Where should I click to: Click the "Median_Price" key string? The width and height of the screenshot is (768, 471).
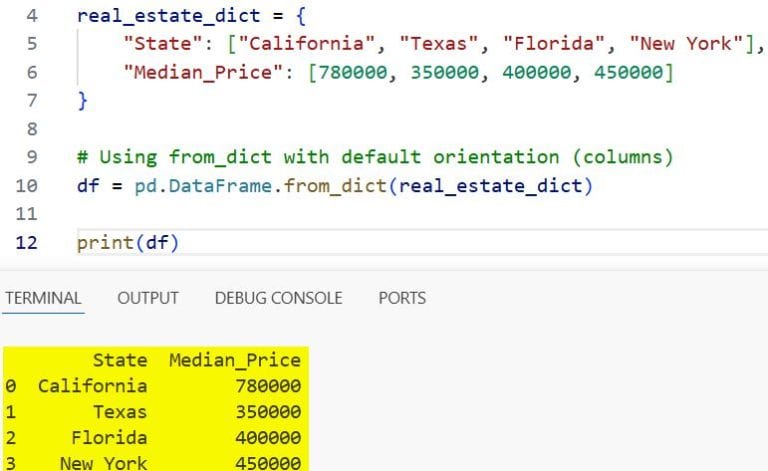pos(203,72)
